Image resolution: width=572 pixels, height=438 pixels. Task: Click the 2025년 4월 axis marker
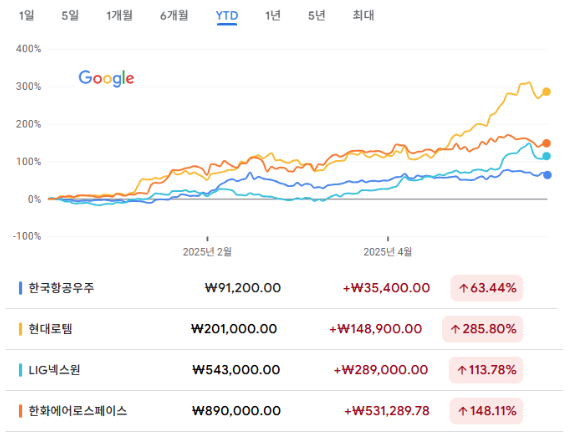tap(387, 252)
